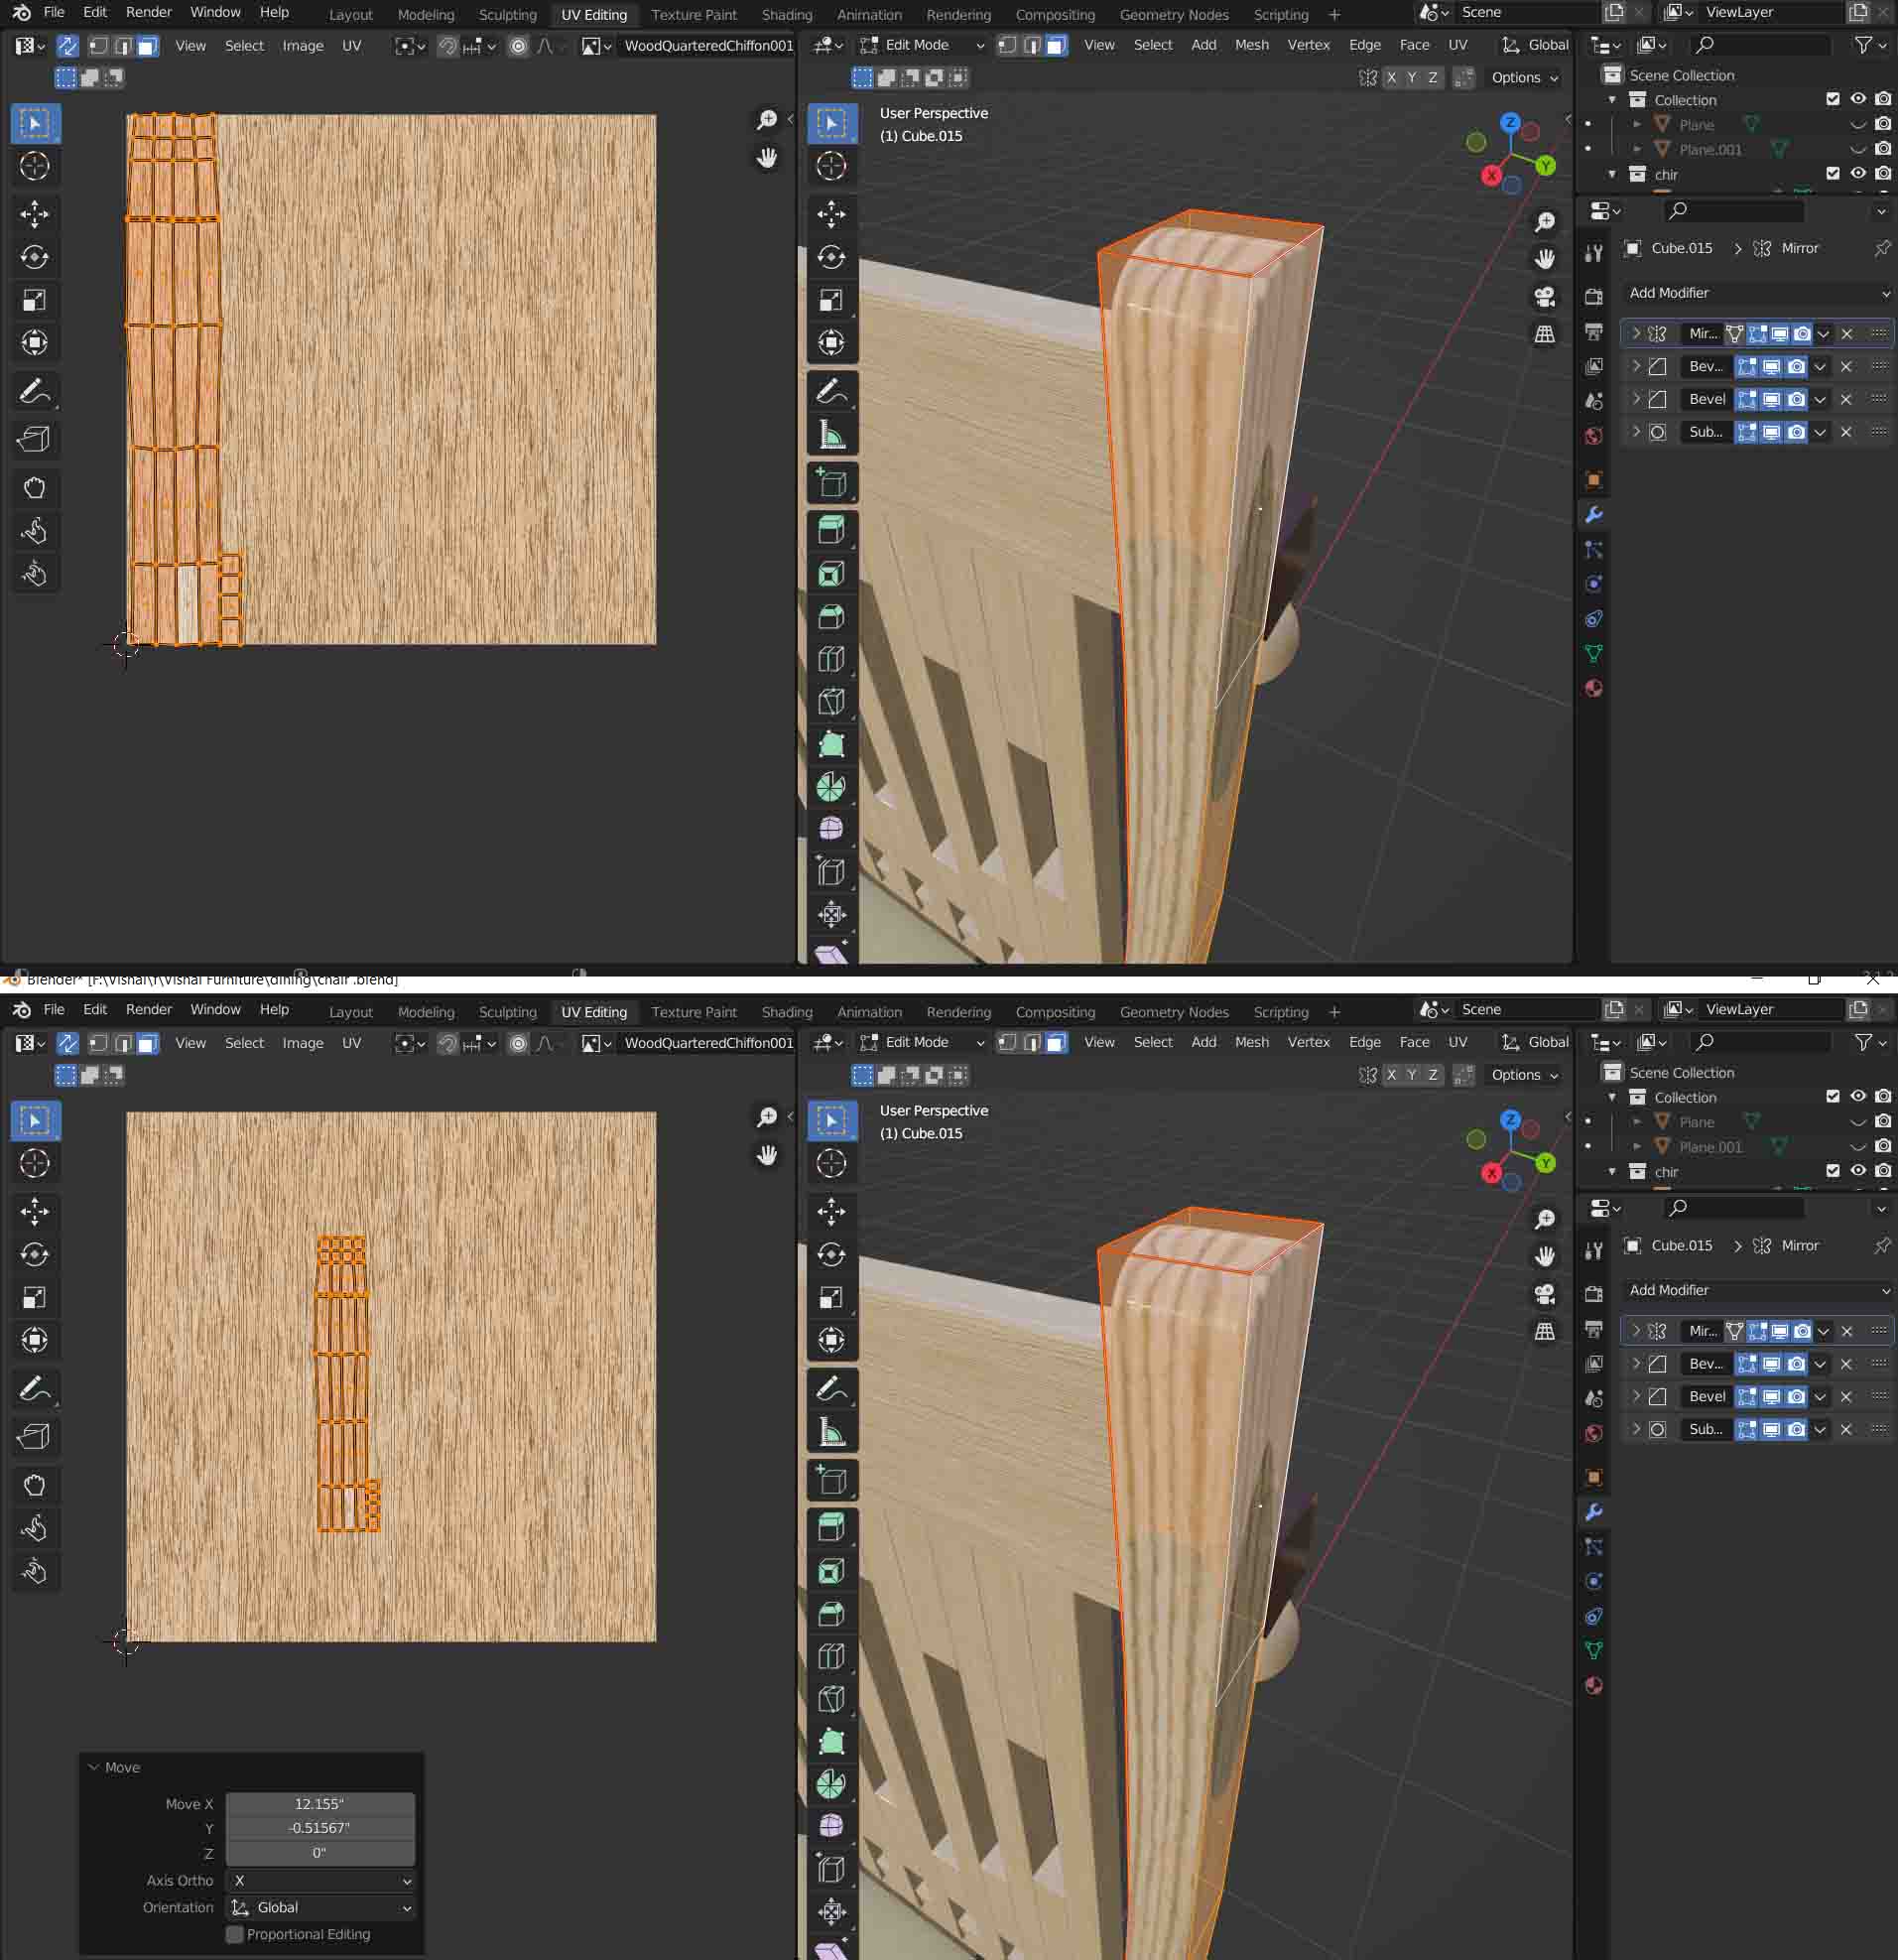1898x1960 pixels.
Task: Select the Move tool in the UV editor toolbar
Action: (35, 213)
